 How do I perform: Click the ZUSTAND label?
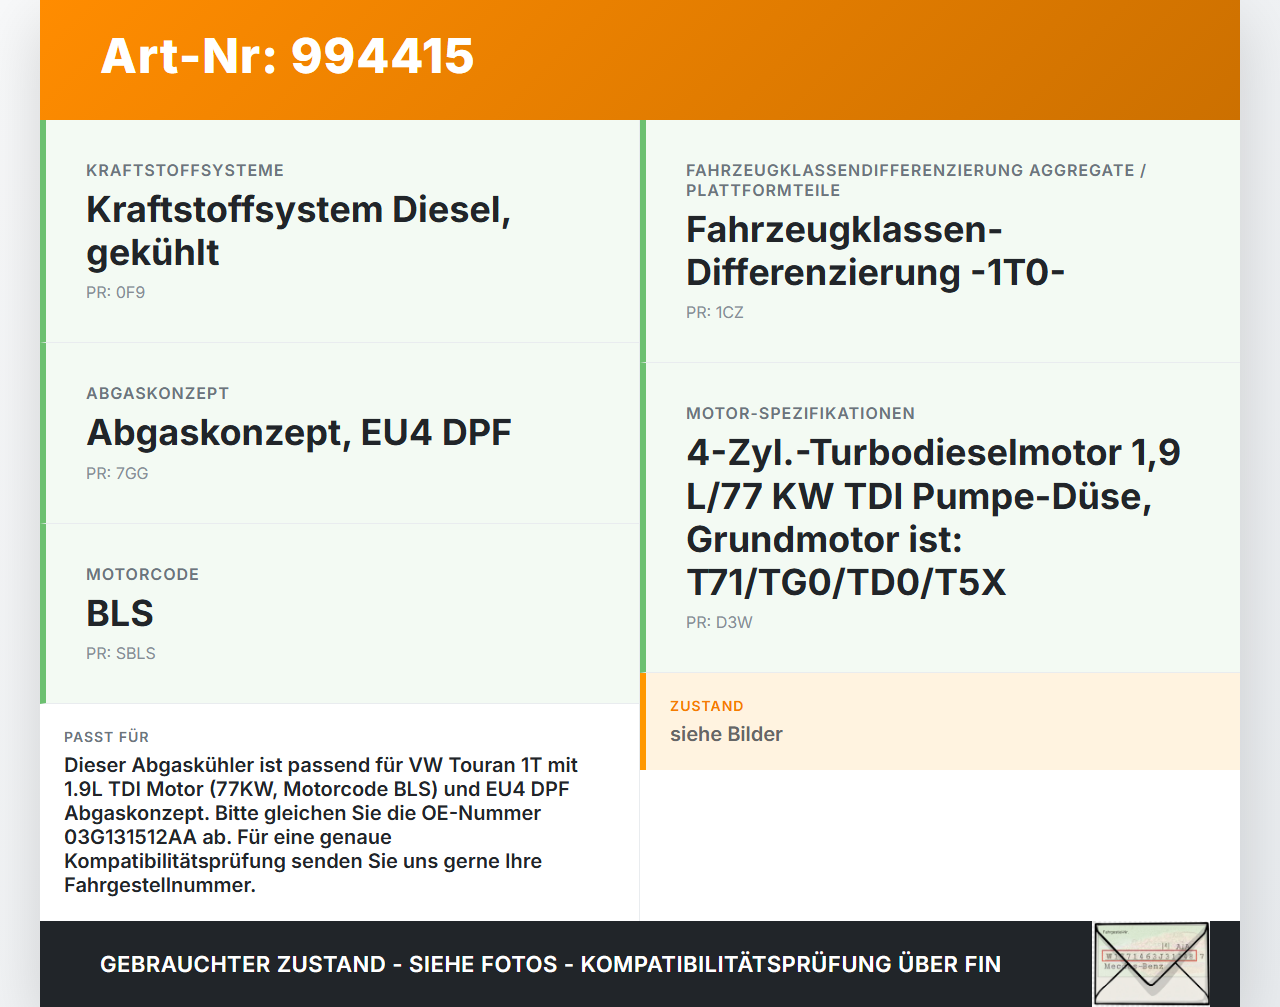tap(707, 707)
